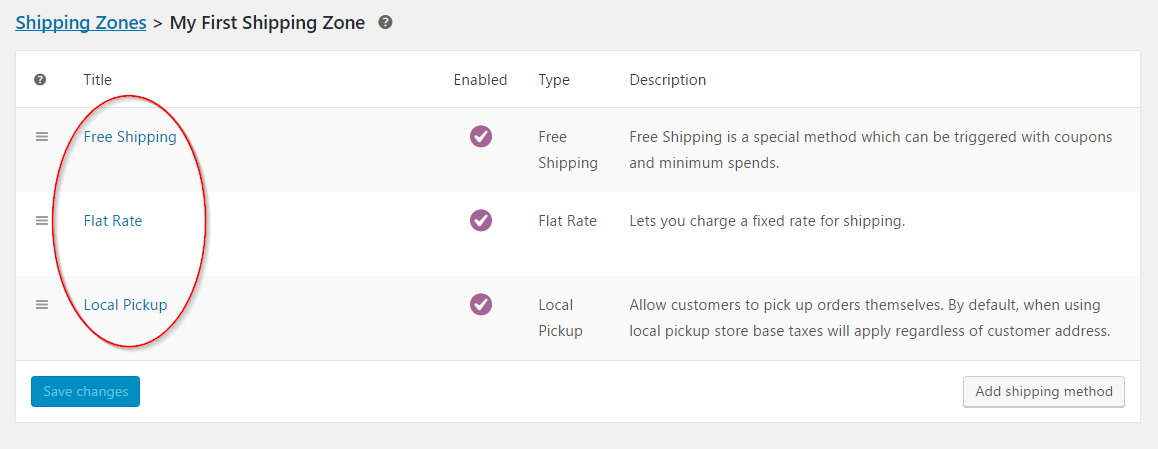1158x449 pixels.
Task: Click the Type column header
Action: point(554,80)
